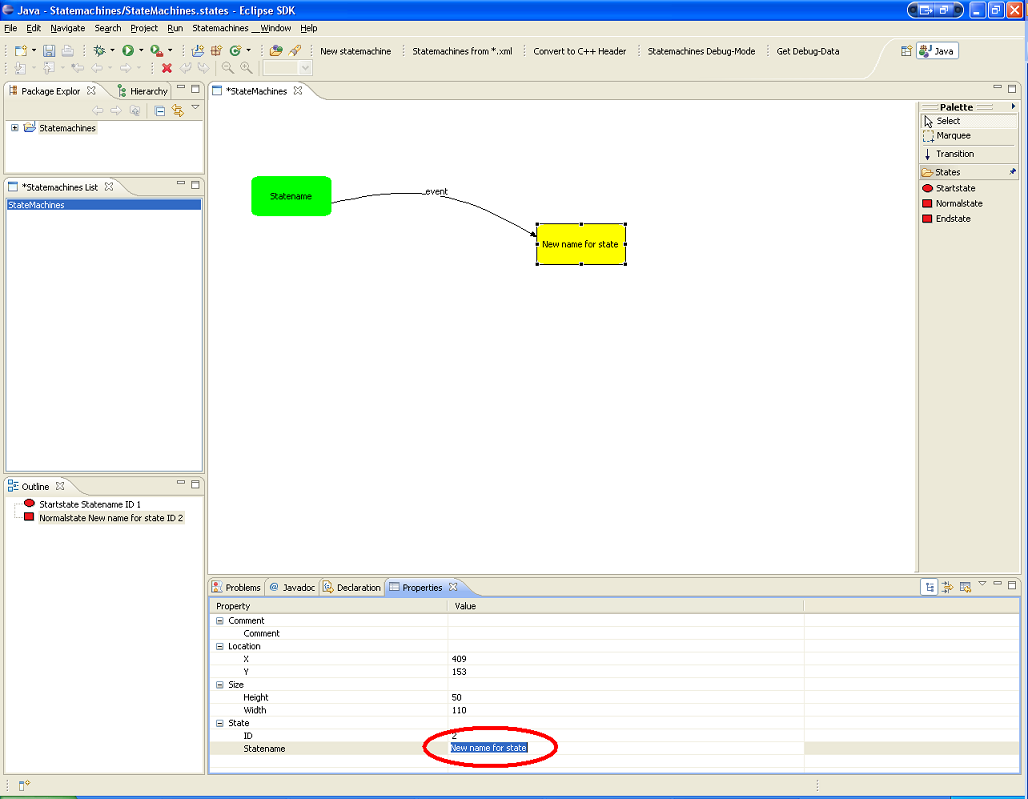Open the Statemachines menu

[220, 28]
